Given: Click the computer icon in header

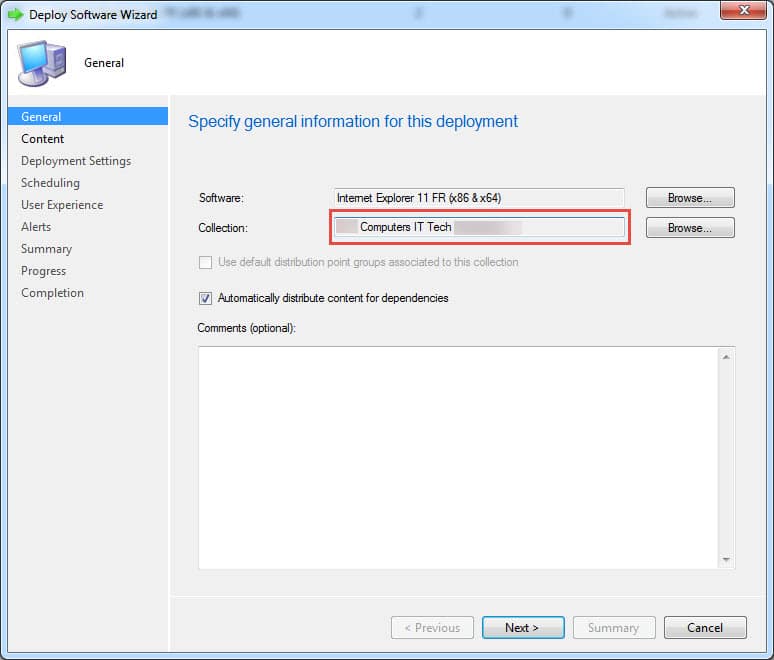Looking at the screenshot, I should [x=41, y=63].
